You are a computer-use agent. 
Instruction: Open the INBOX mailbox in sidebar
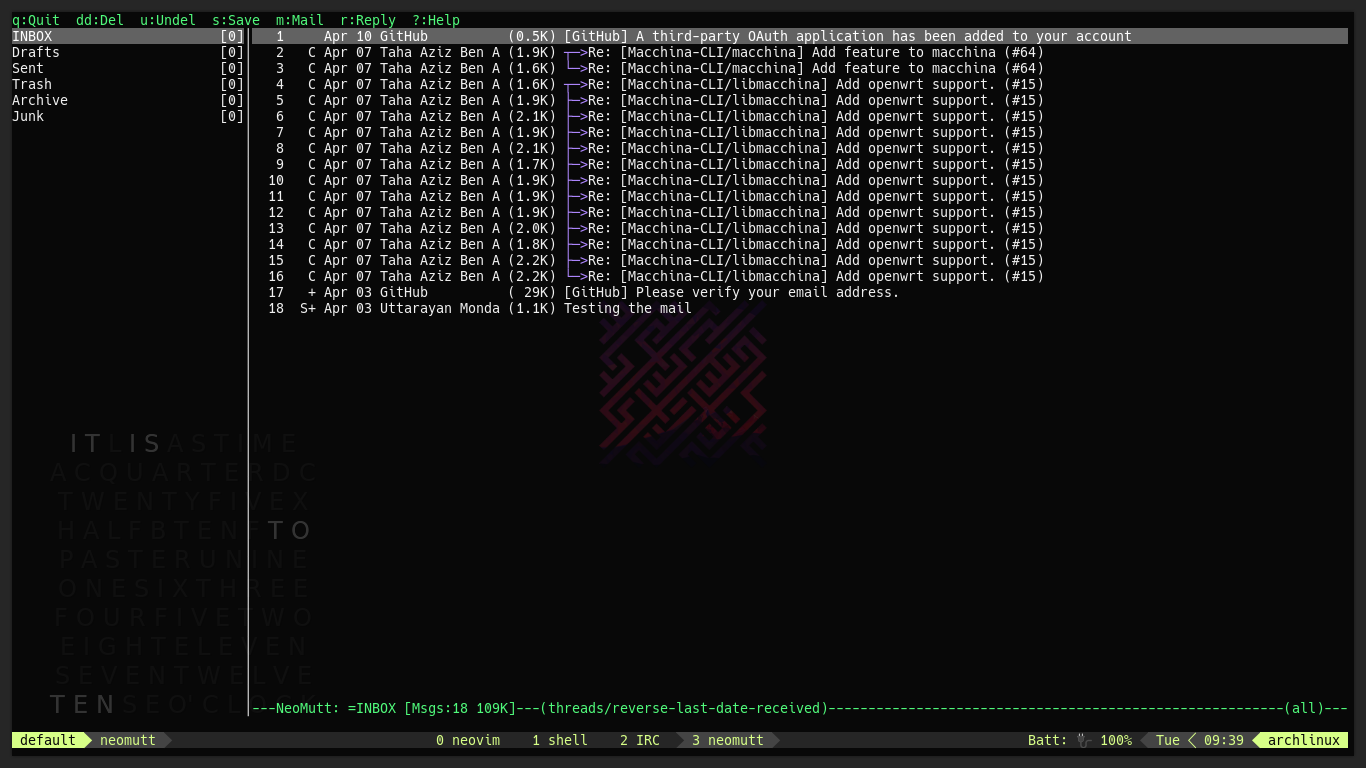coord(32,36)
